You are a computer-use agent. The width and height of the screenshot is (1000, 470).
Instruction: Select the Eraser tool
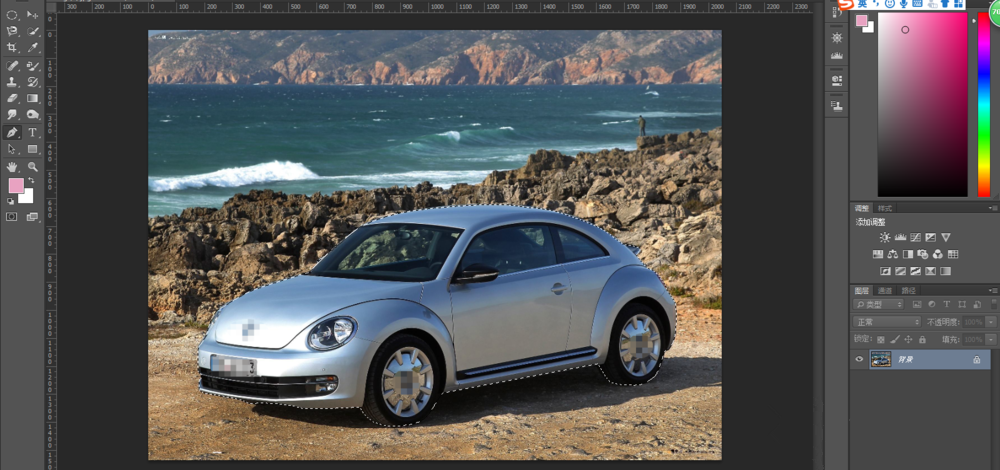(11, 99)
